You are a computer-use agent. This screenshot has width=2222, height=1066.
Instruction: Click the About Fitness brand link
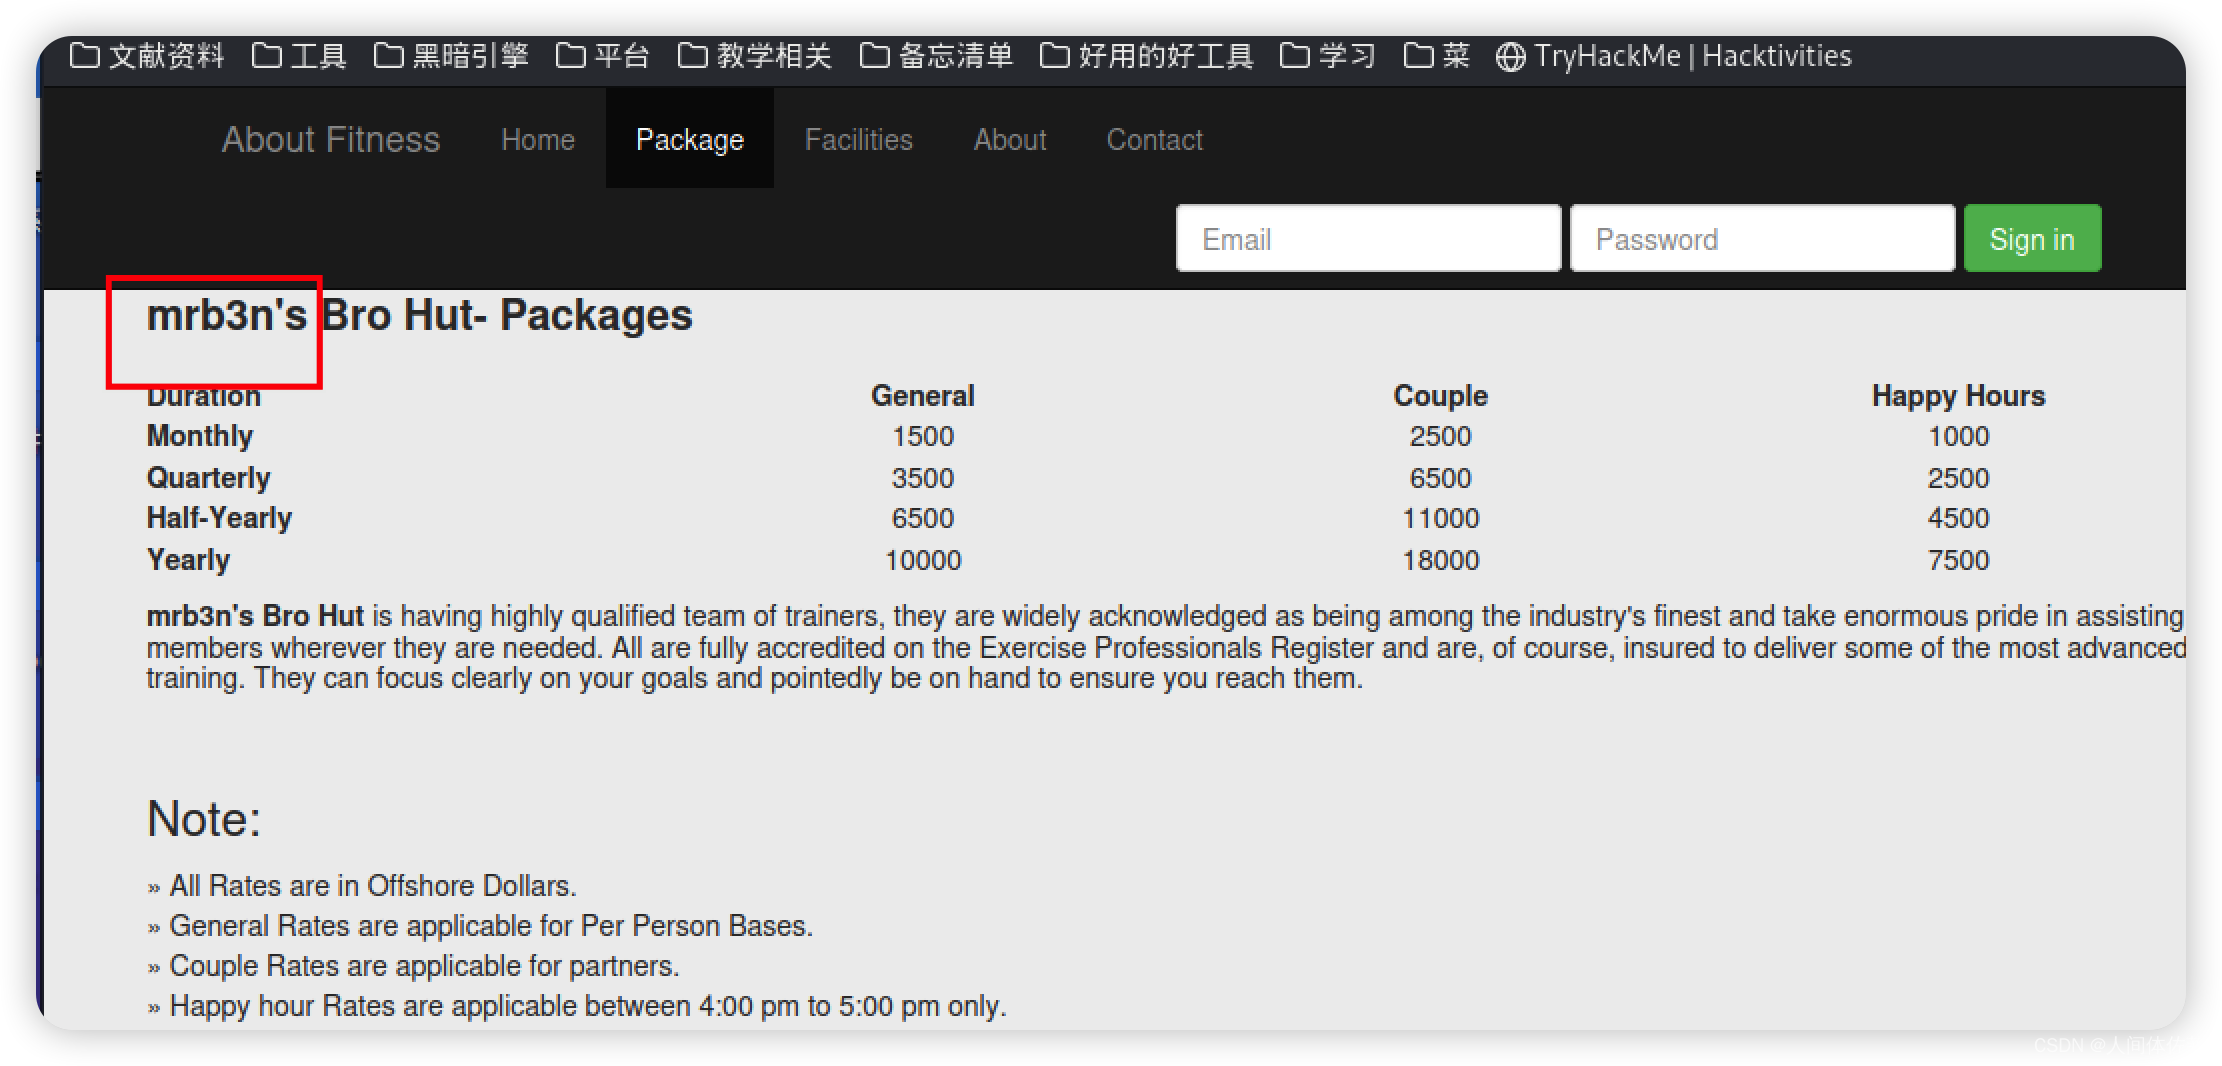(x=331, y=139)
